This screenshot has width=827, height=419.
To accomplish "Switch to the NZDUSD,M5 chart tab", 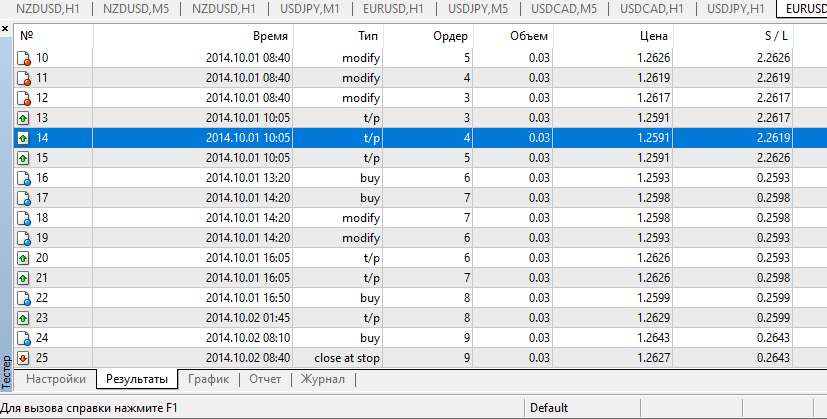I will pos(136,9).
